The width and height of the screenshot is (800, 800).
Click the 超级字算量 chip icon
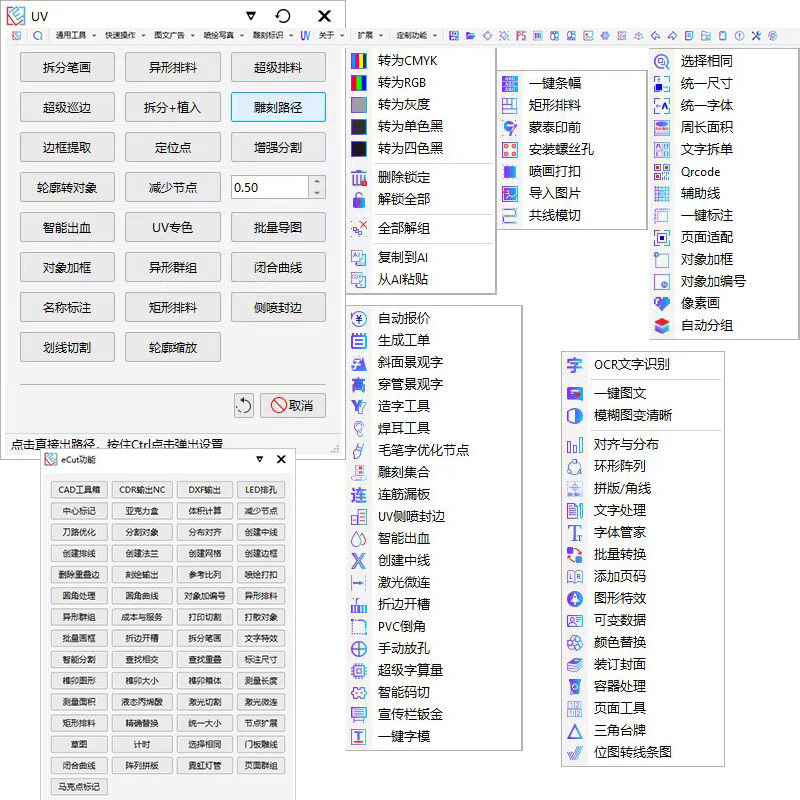[359, 670]
